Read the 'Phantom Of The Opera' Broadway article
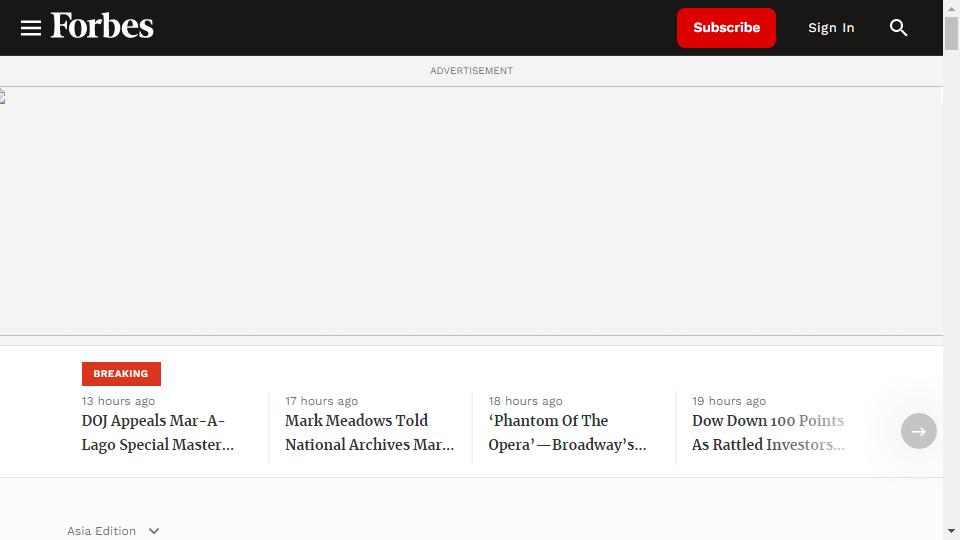960x540 pixels. 567,432
